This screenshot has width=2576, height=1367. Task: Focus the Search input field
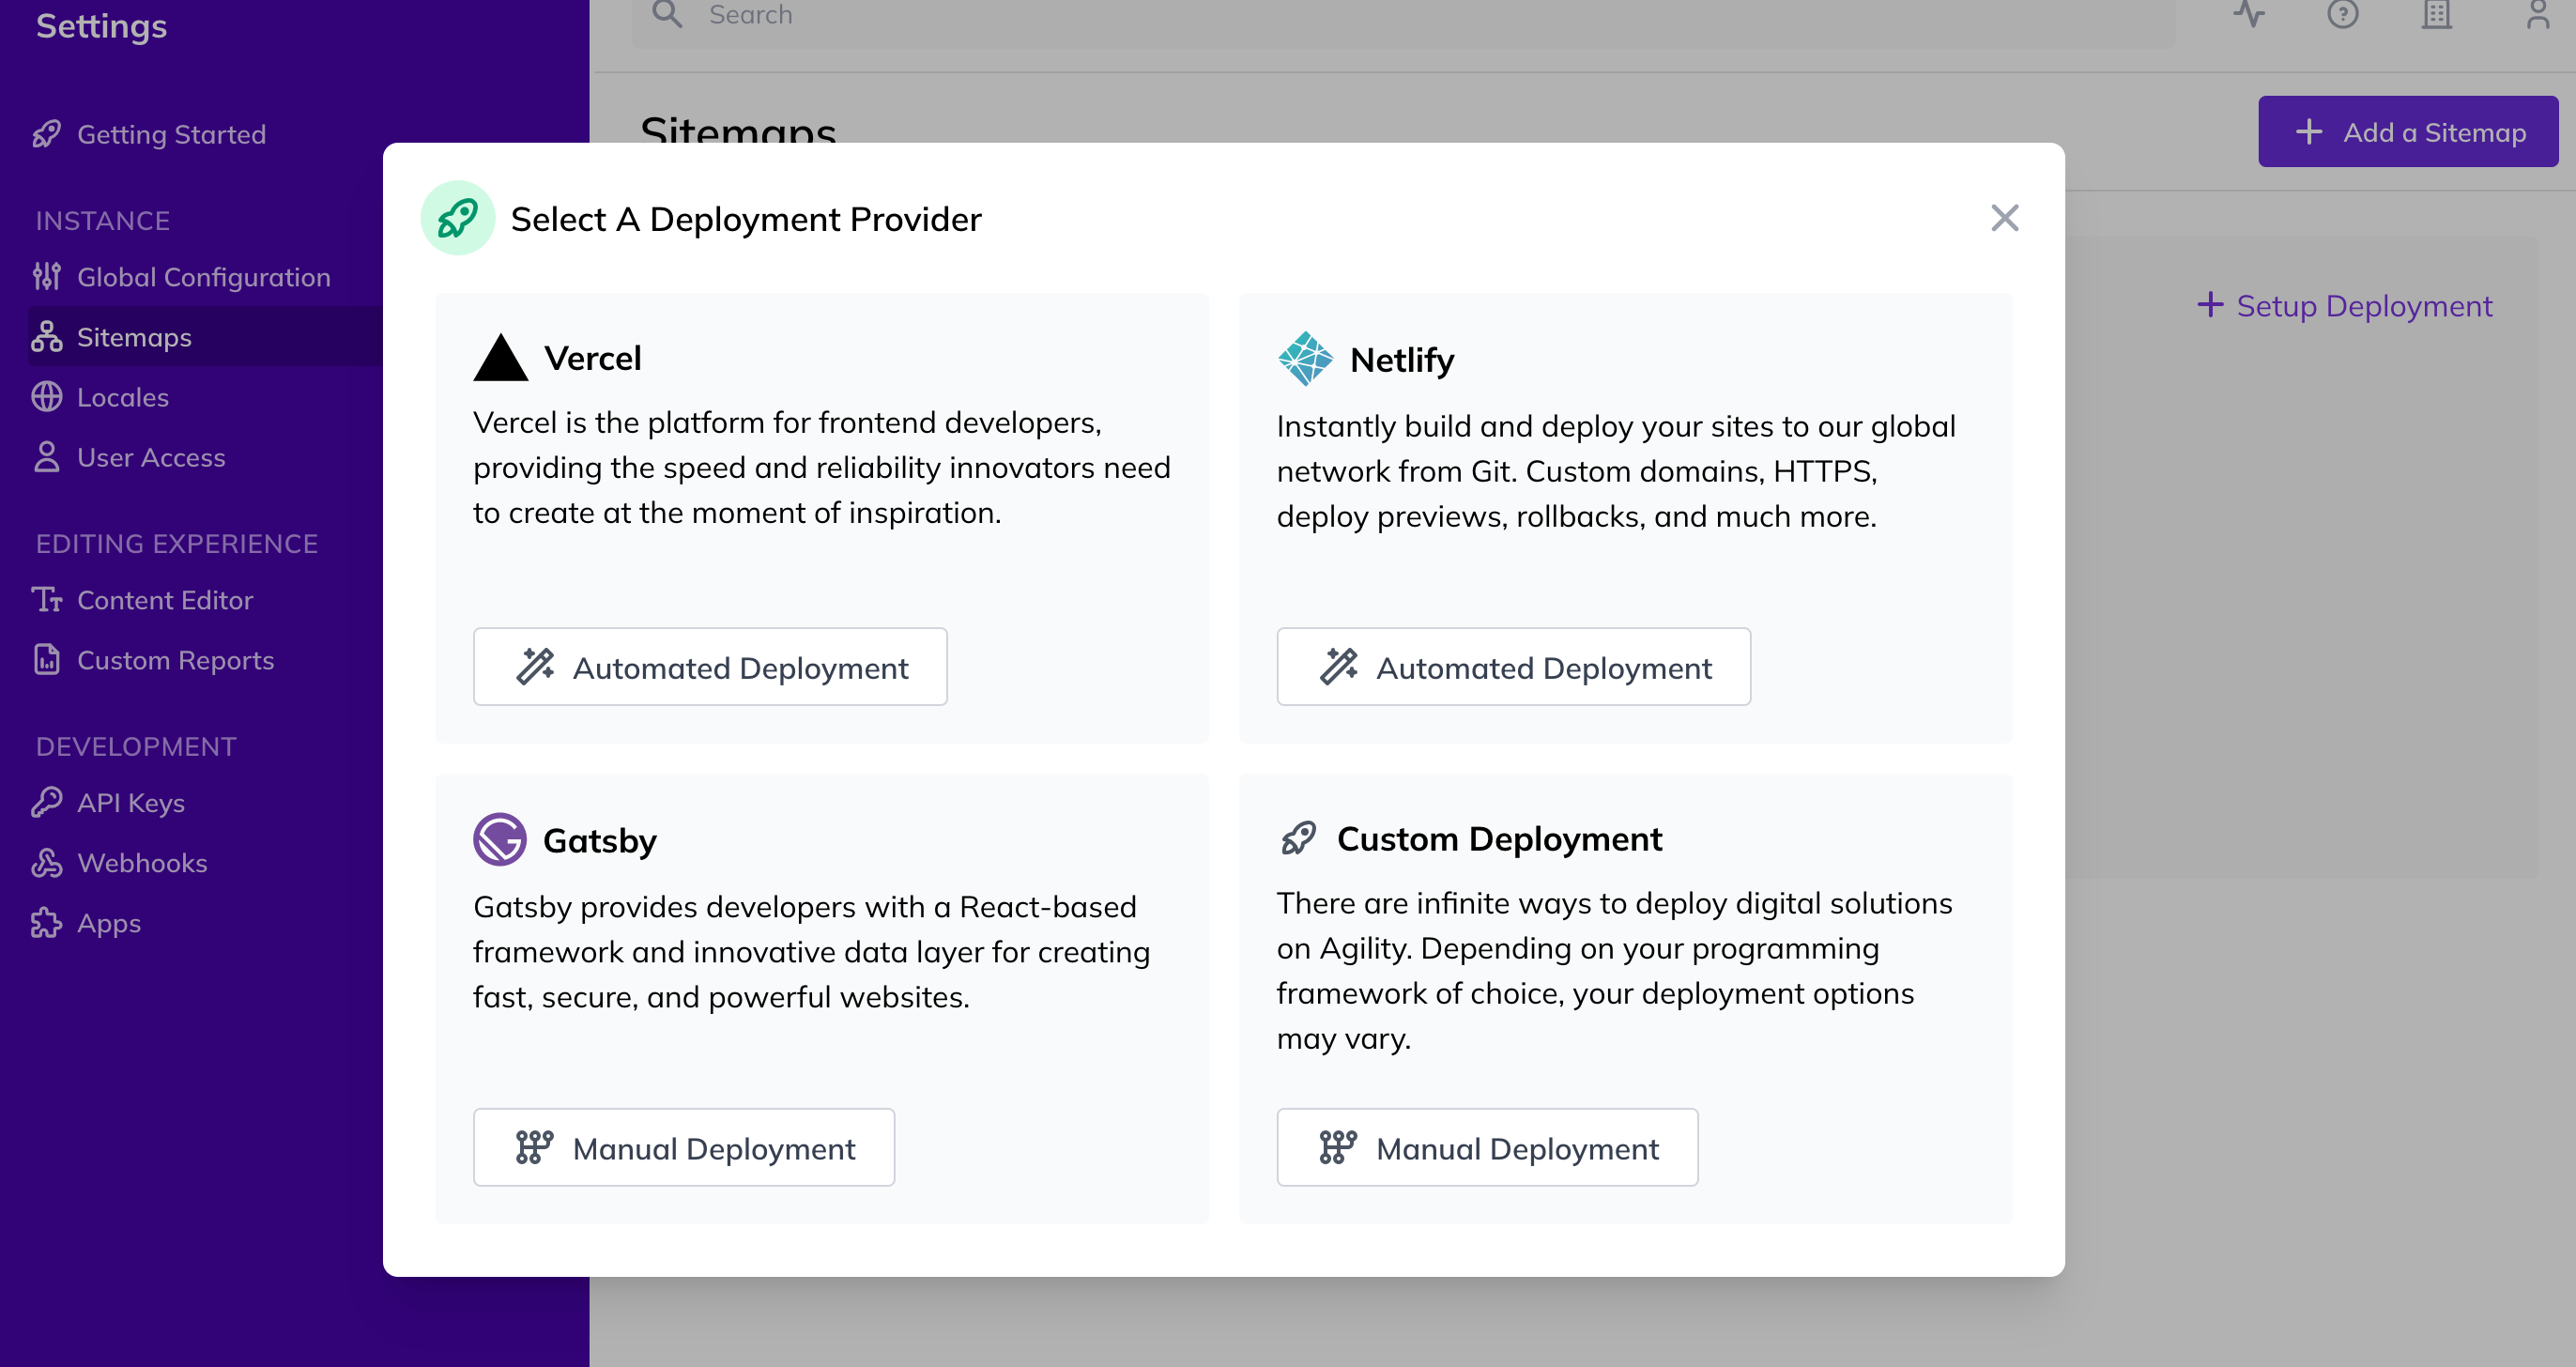(1403, 16)
